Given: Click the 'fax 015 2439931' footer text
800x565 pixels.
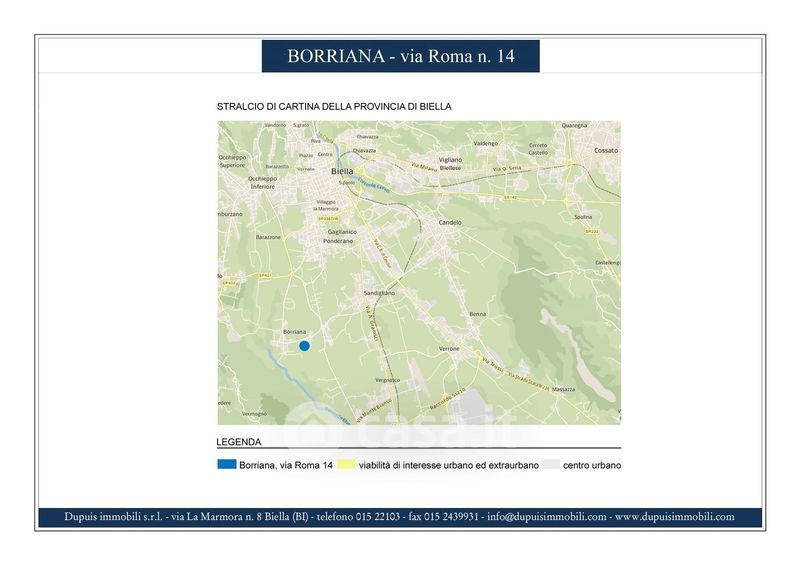Looking at the screenshot, I should tap(443, 517).
